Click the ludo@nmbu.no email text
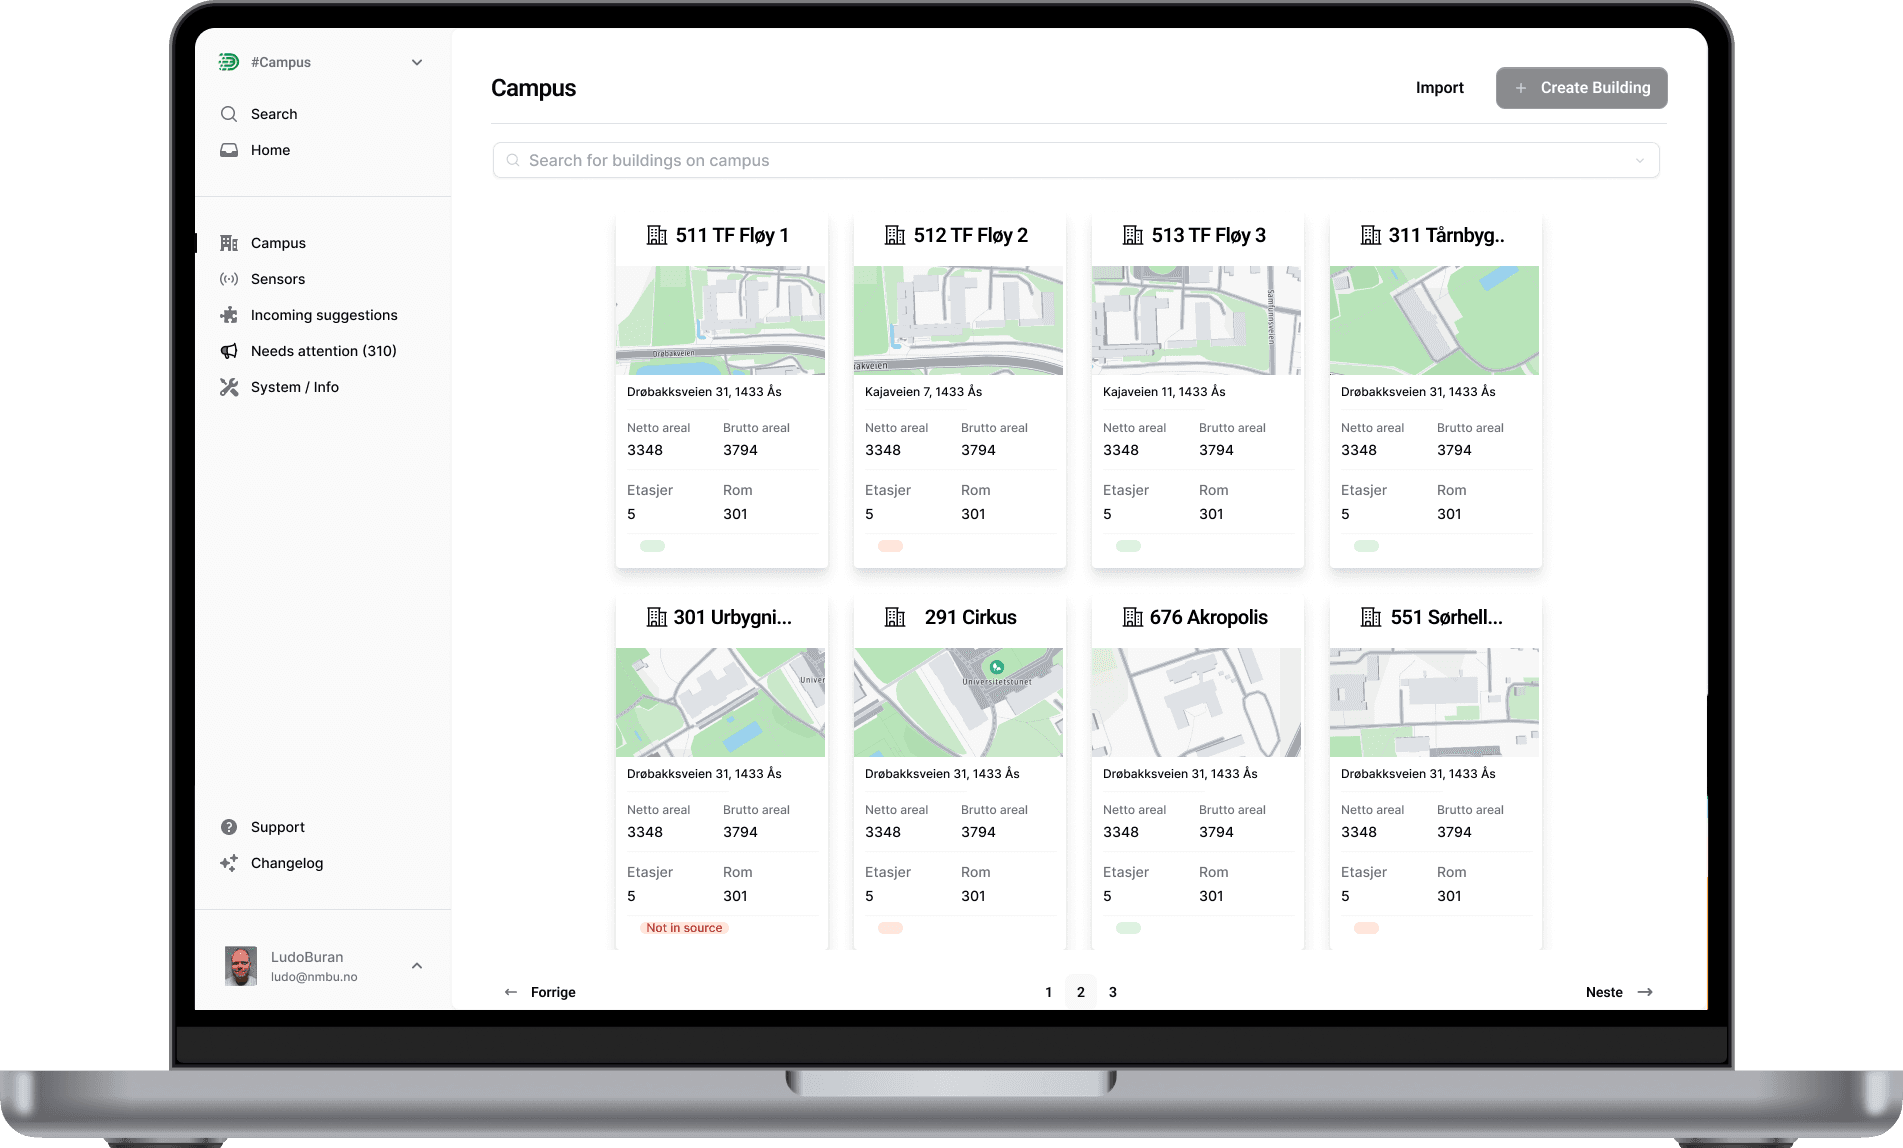The image size is (1903, 1148). coord(314,977)
